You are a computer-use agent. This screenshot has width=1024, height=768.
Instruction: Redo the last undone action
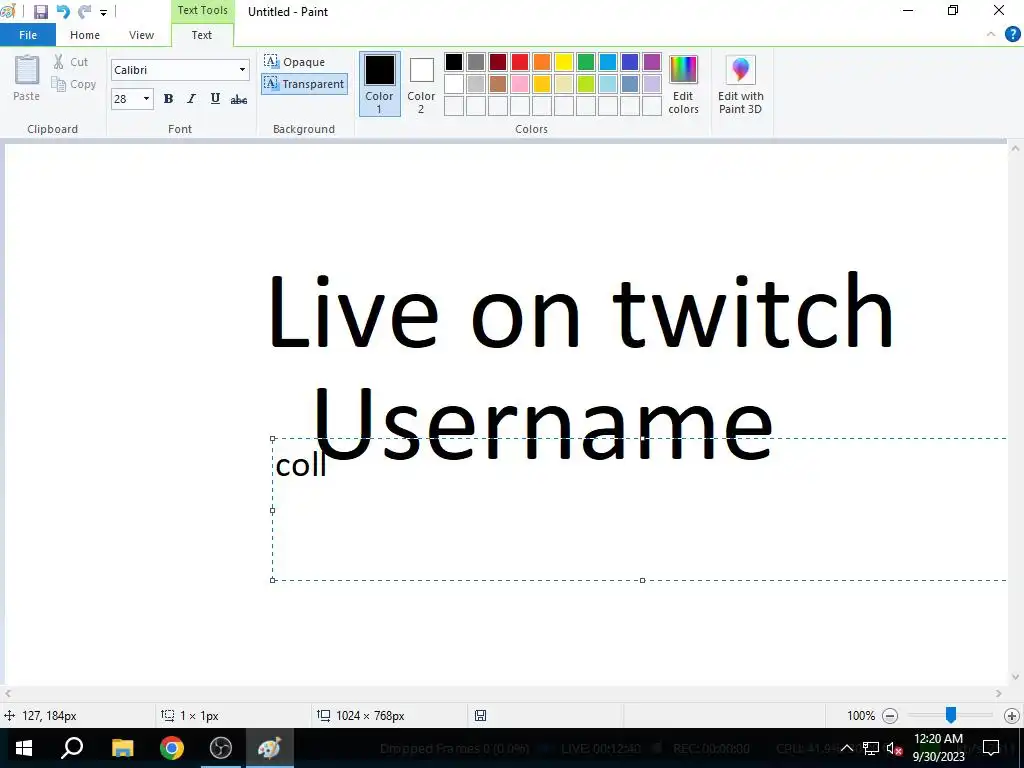[84, 12]
